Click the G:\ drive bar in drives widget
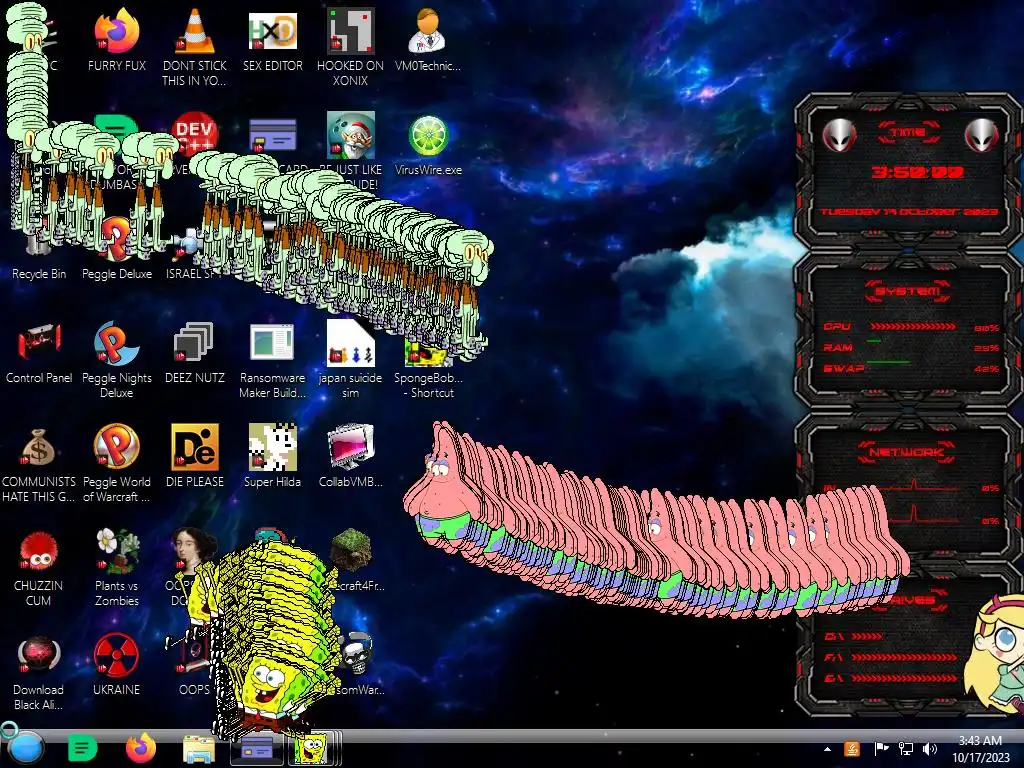Image resolution: width=1024 pixels, height=768 pixels. click(904, 678)
